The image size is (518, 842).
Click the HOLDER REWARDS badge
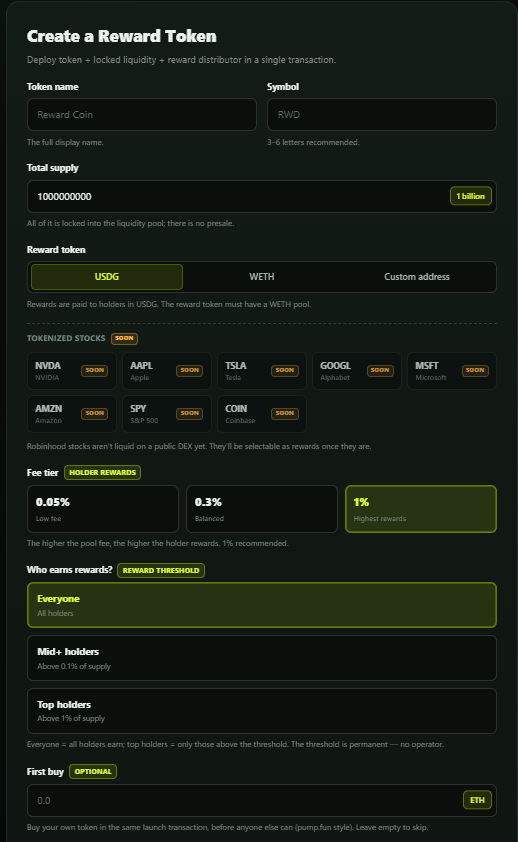103,473
